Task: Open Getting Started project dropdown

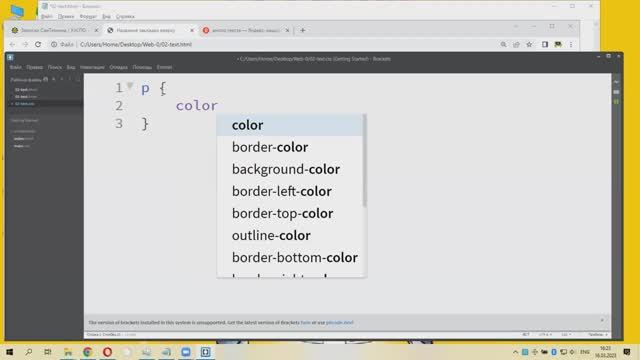Action: 25,120
